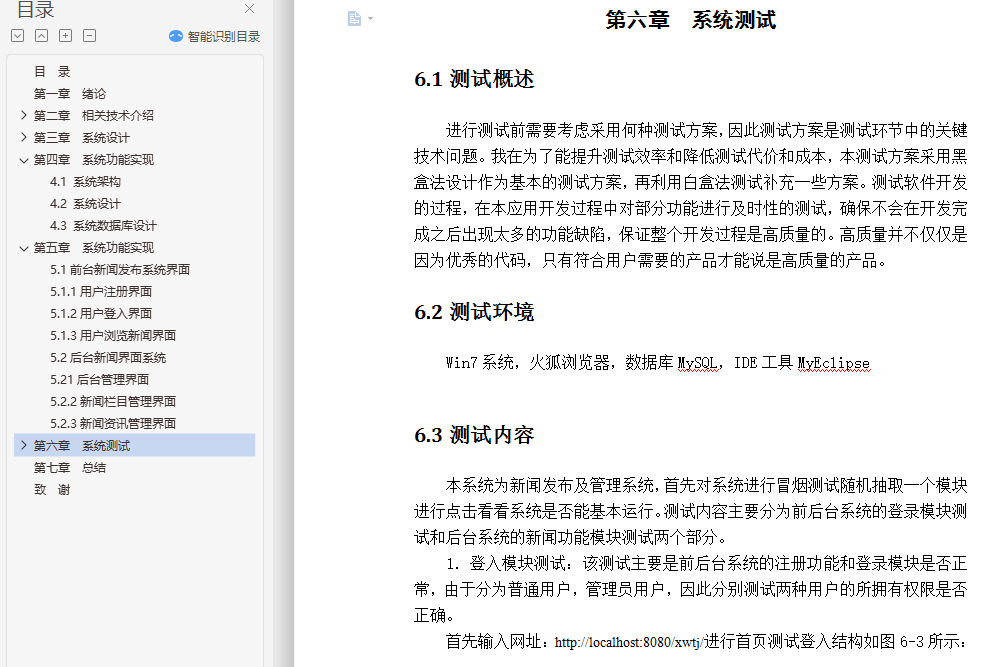Navigate to 4.3 系统数据库设计
Screen dimensions: 998x667
[103, 225]
